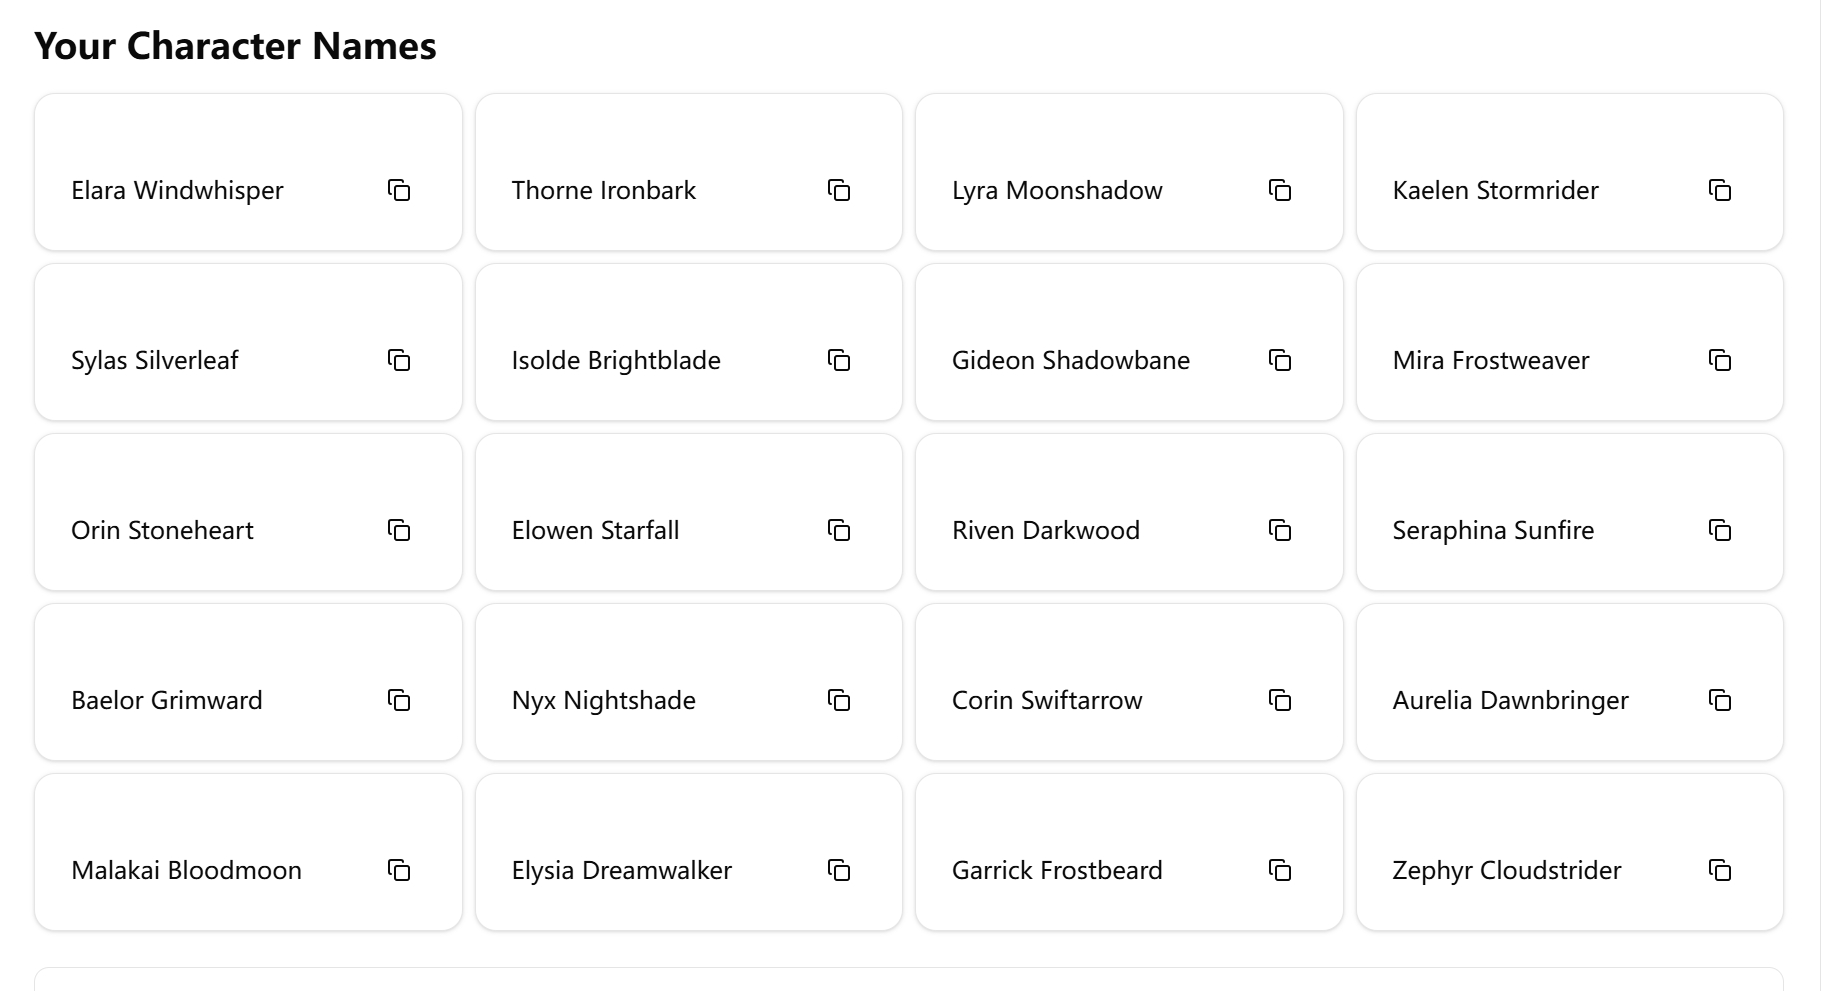Copy the name Elara Windwhisper
The width and height of the screenshot is (1821, 991).
pyautogui.click(x=399, y=190)
